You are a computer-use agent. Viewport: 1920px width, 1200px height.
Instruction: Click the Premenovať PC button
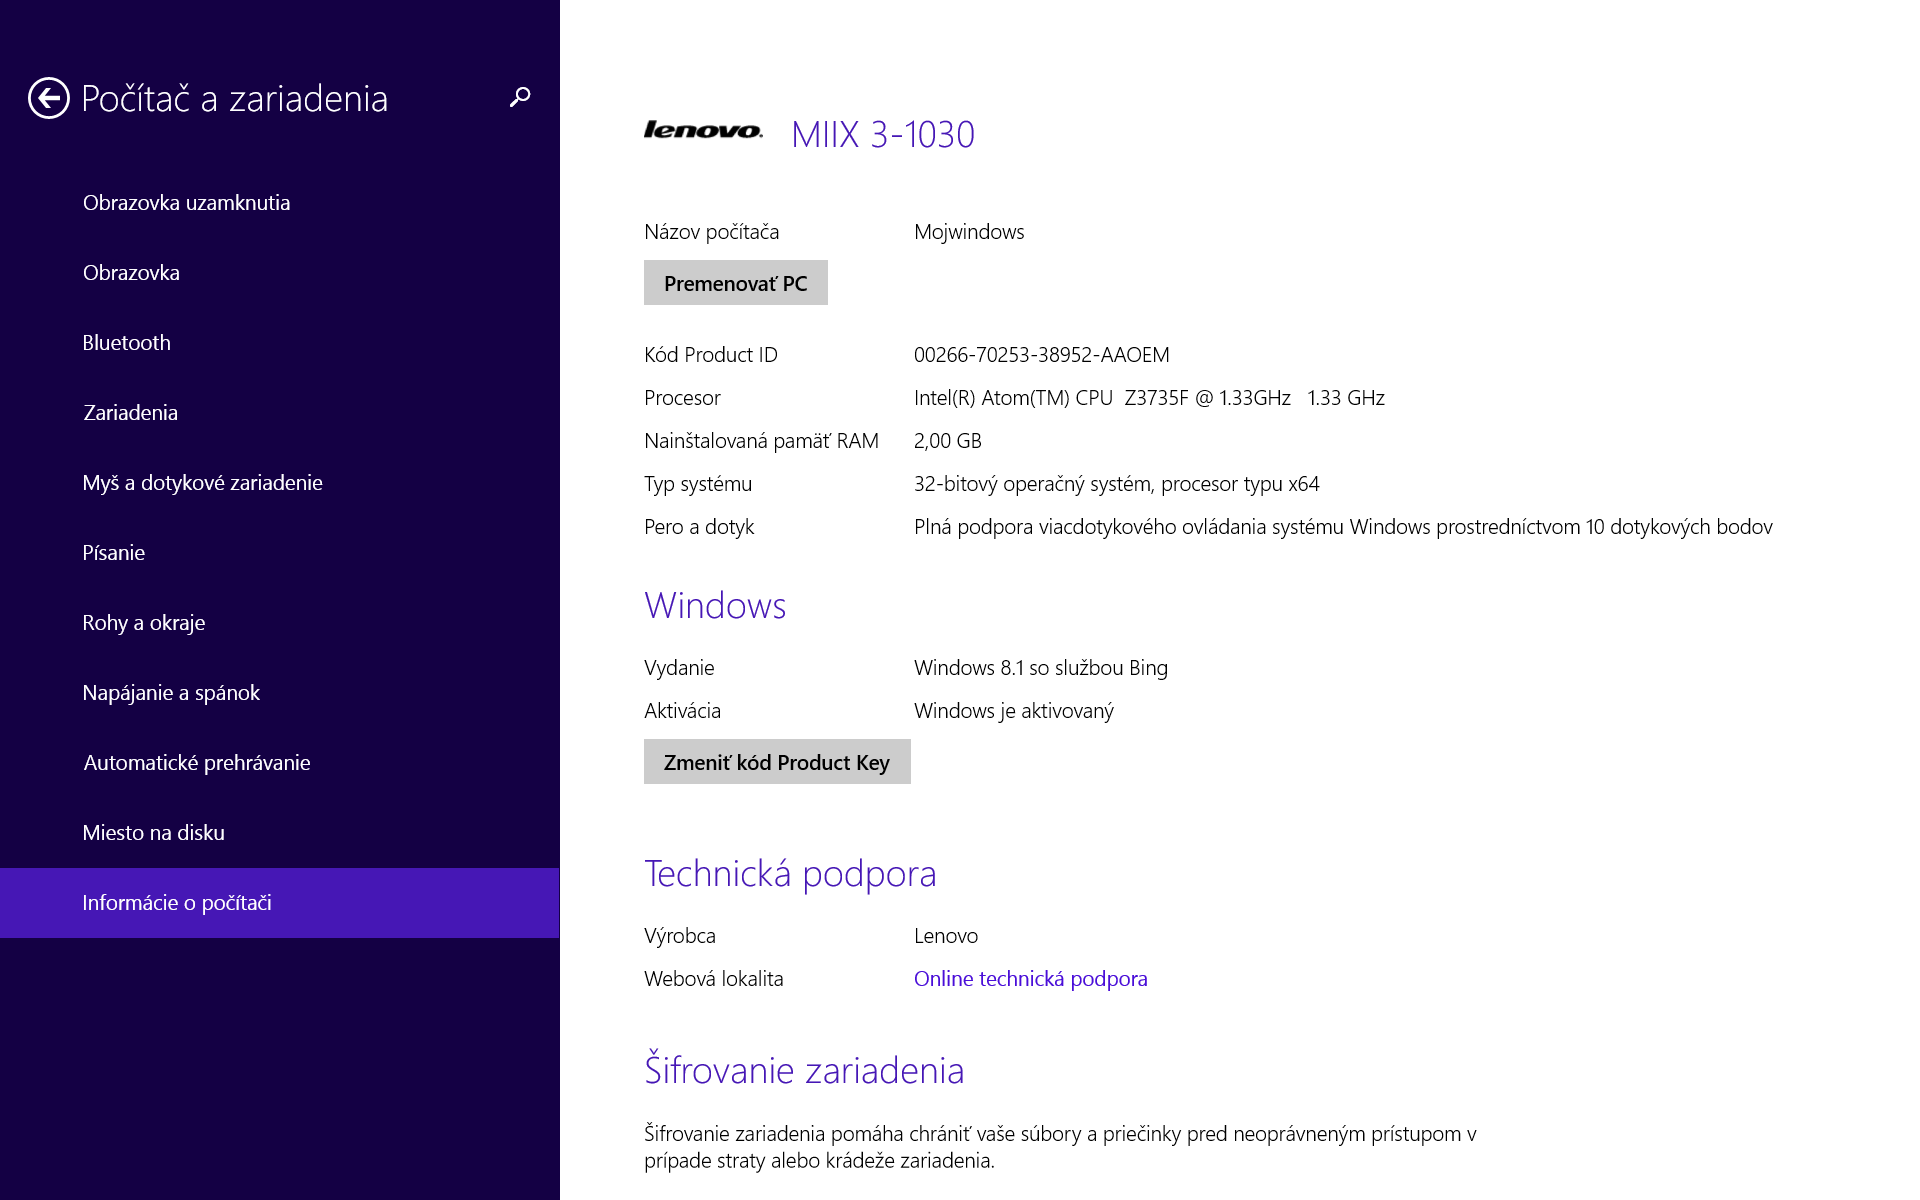click(x=736, y=283)
